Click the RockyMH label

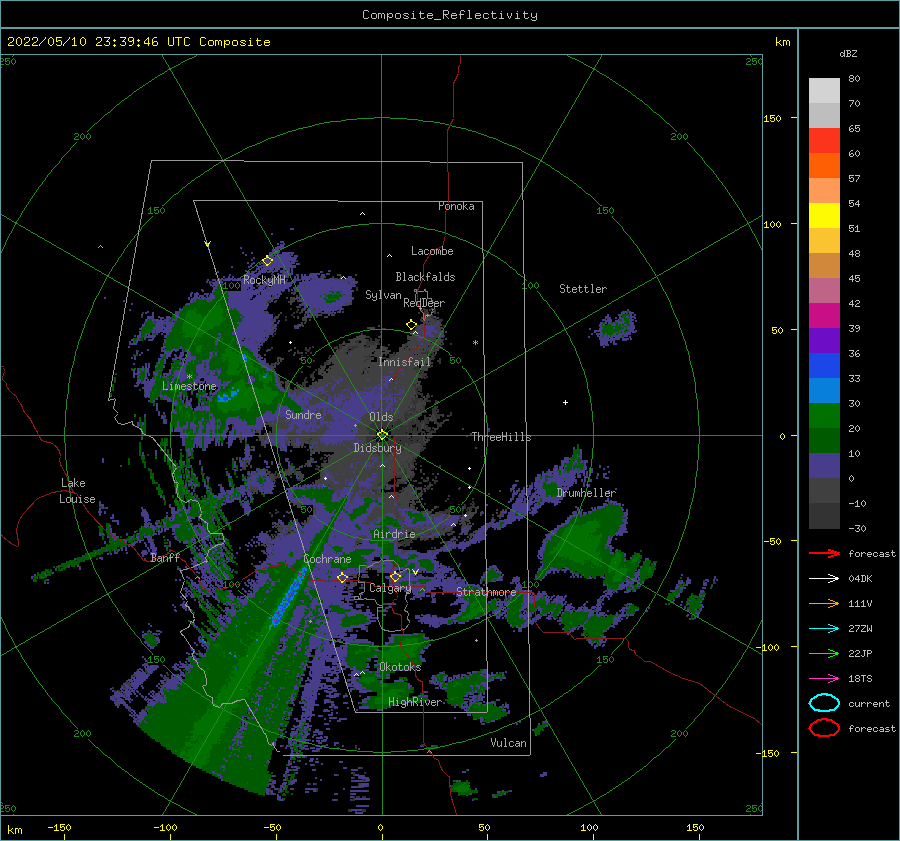264,280
